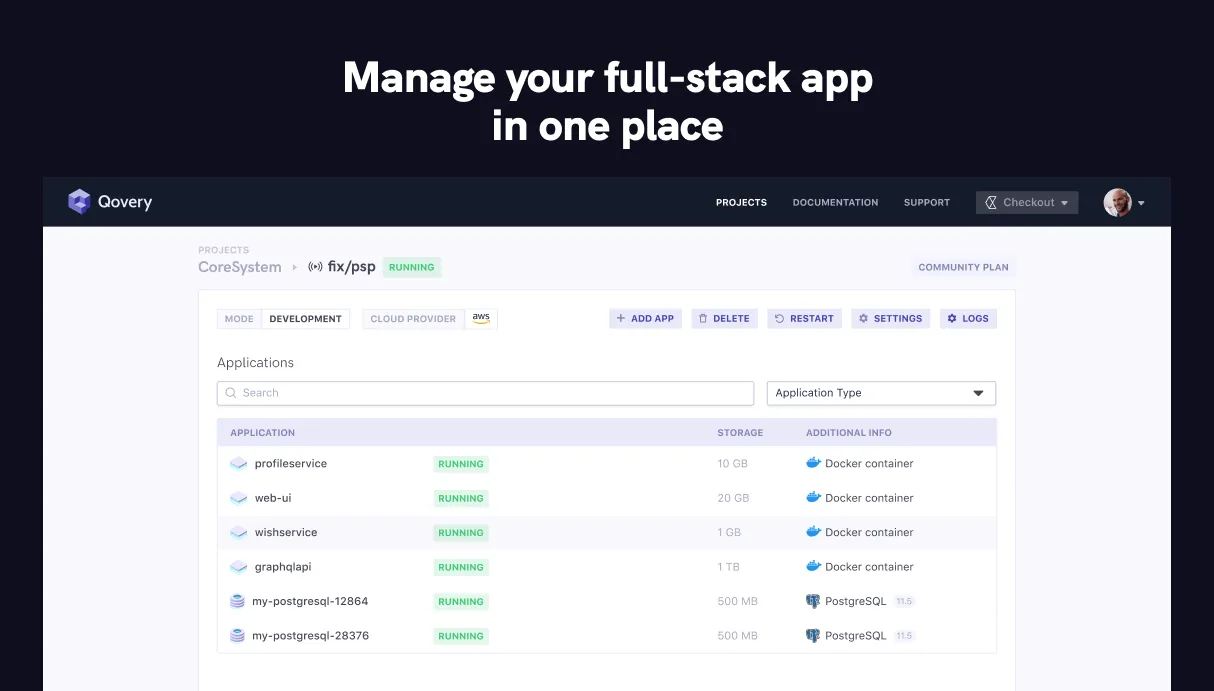Click the user avatar photo
The width and height of the screenshot is (1214, 691).
click(x=1117, y=202)
